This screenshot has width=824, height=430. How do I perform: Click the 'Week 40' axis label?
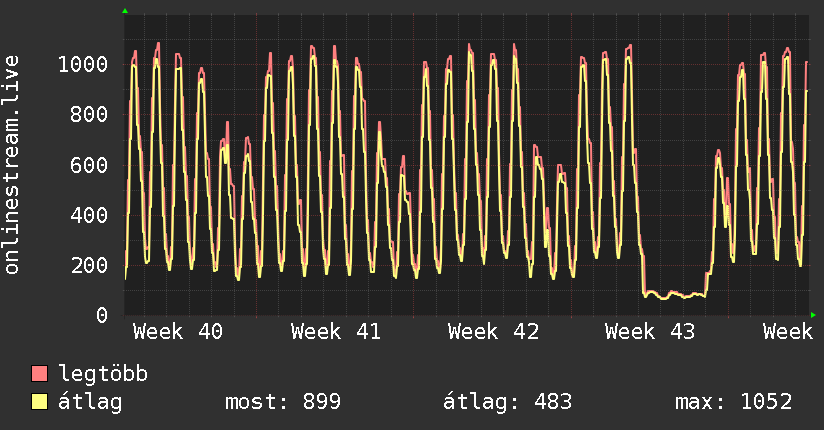(178, 332)
